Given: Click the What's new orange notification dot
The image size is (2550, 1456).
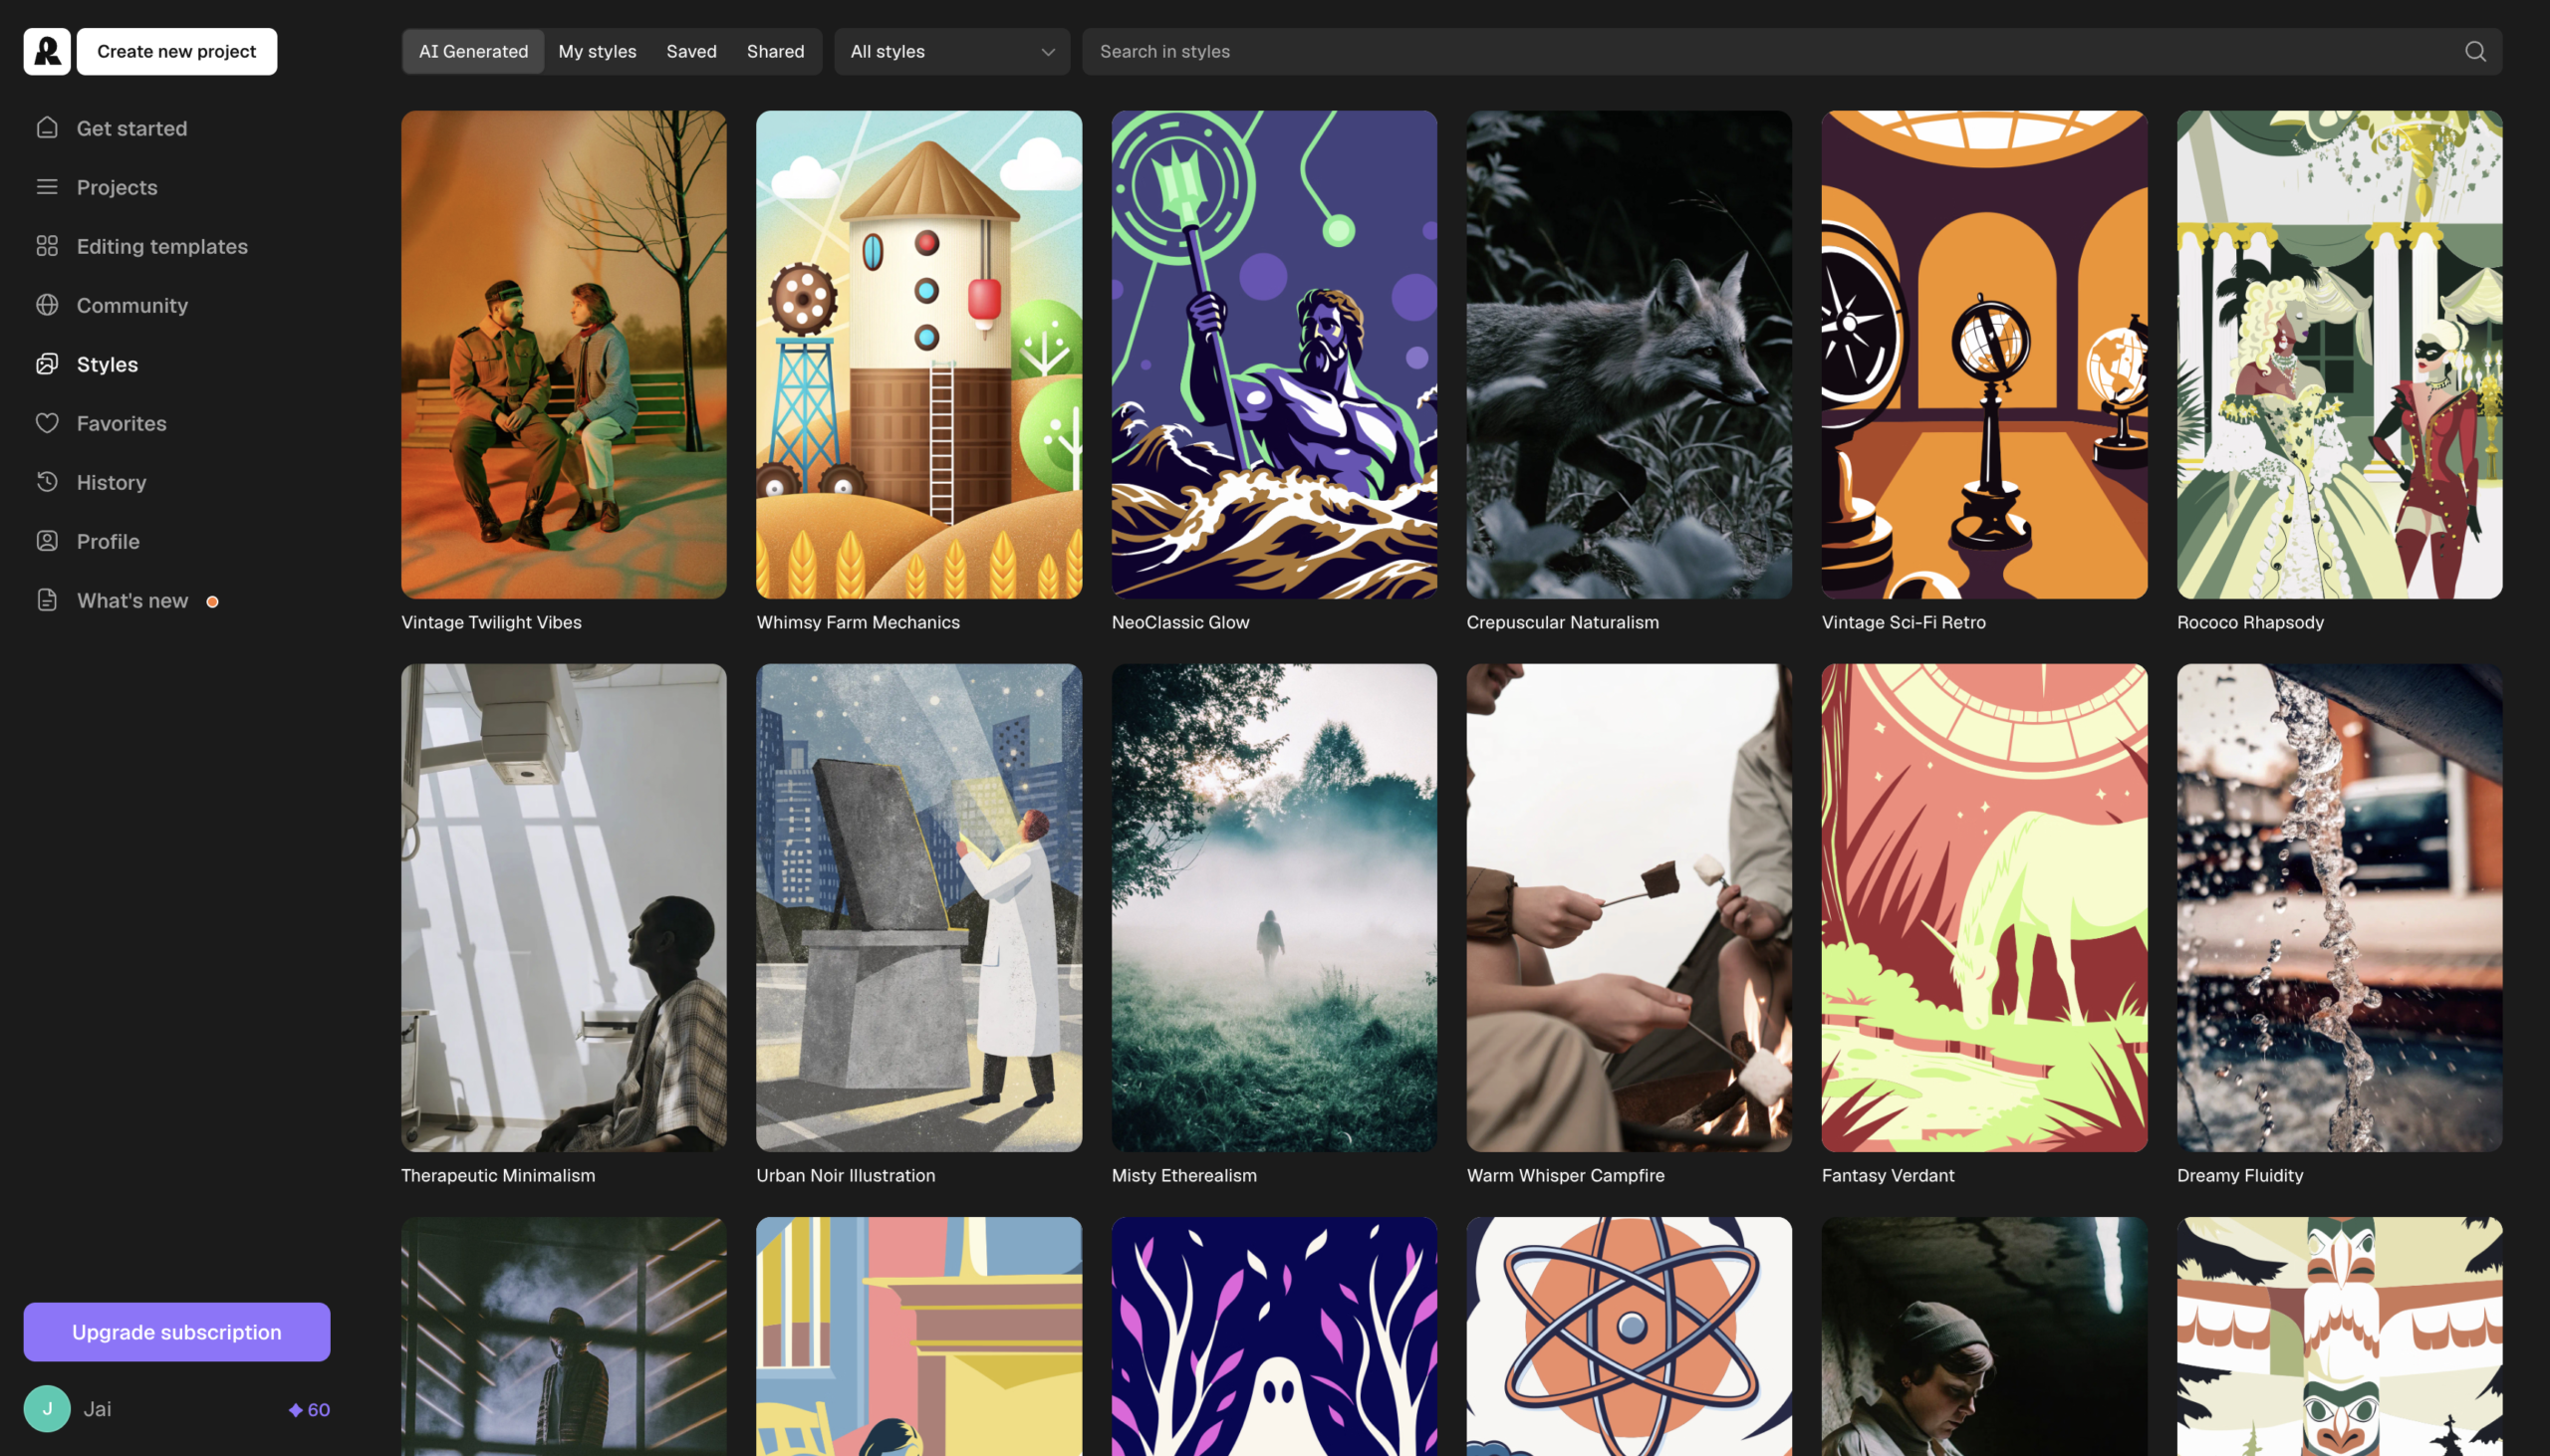Looking at the screenshot, I should 212,601.
